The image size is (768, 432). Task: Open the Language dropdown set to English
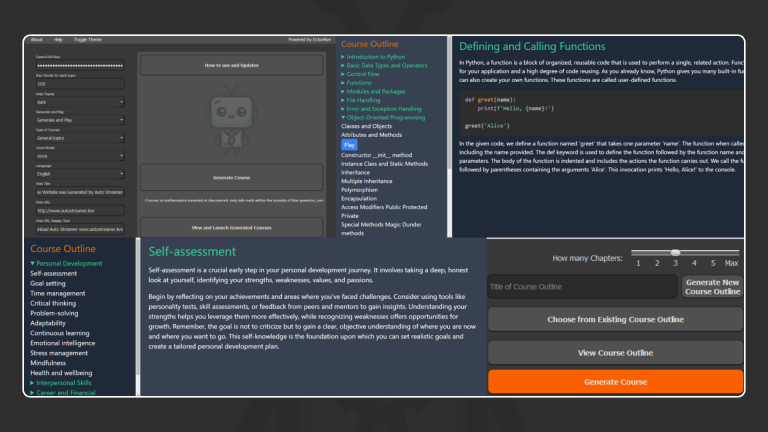pos(79,174)
